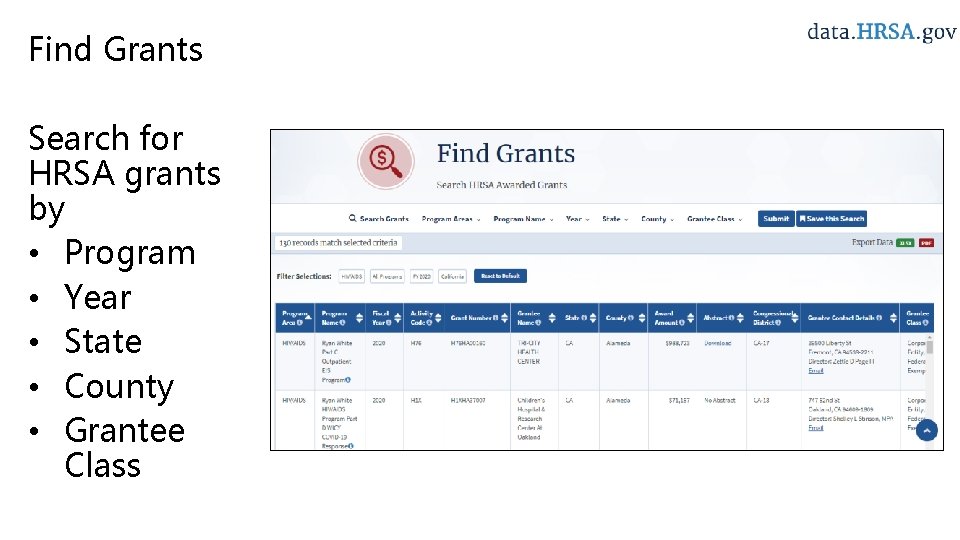Viewport: 960px width, 540px height.
Task: Sort by the Award Amount column arrows
Action: click(691, 318)
